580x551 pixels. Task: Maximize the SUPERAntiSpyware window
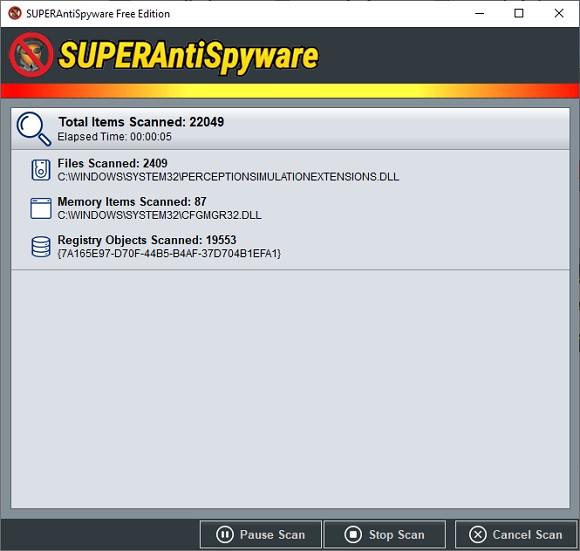[519, 13]
